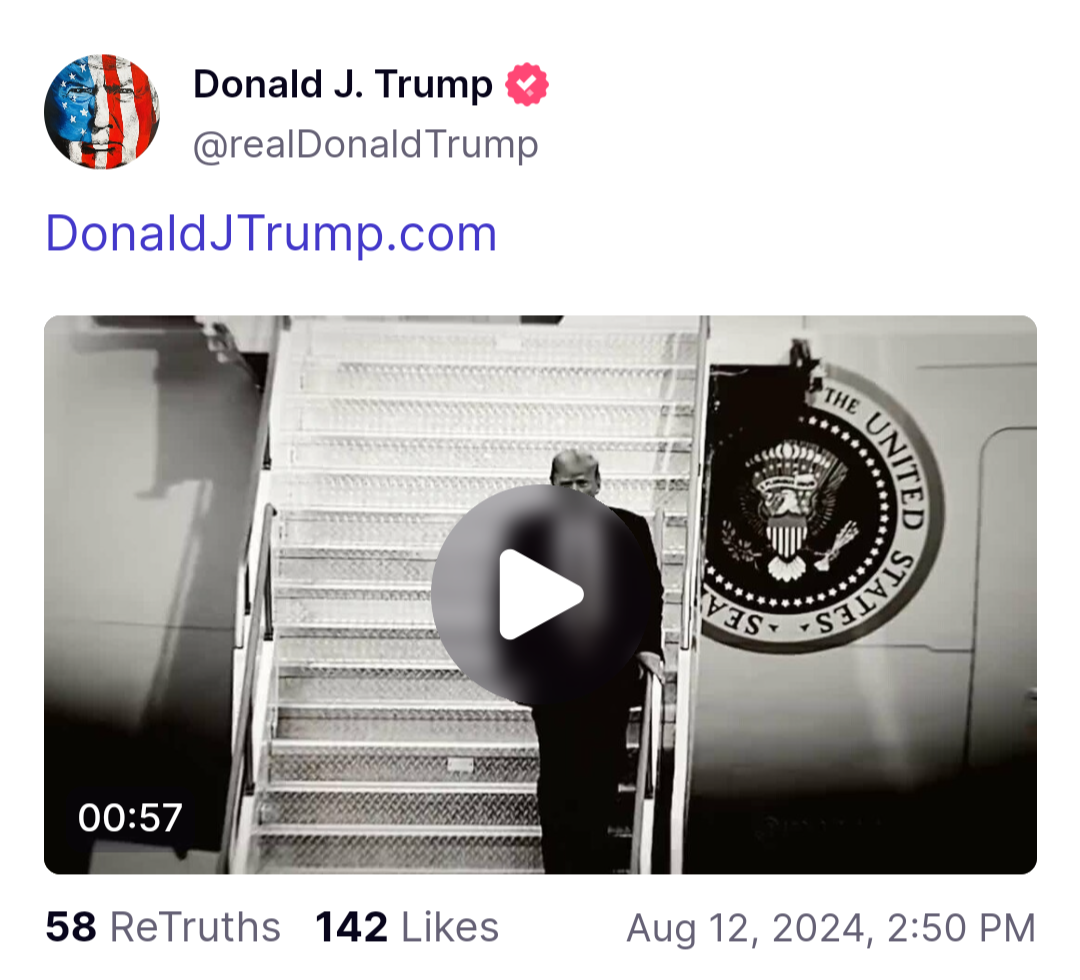Open the DonaldJTrump.com link

pyautogui.click(x=271, y=233)
